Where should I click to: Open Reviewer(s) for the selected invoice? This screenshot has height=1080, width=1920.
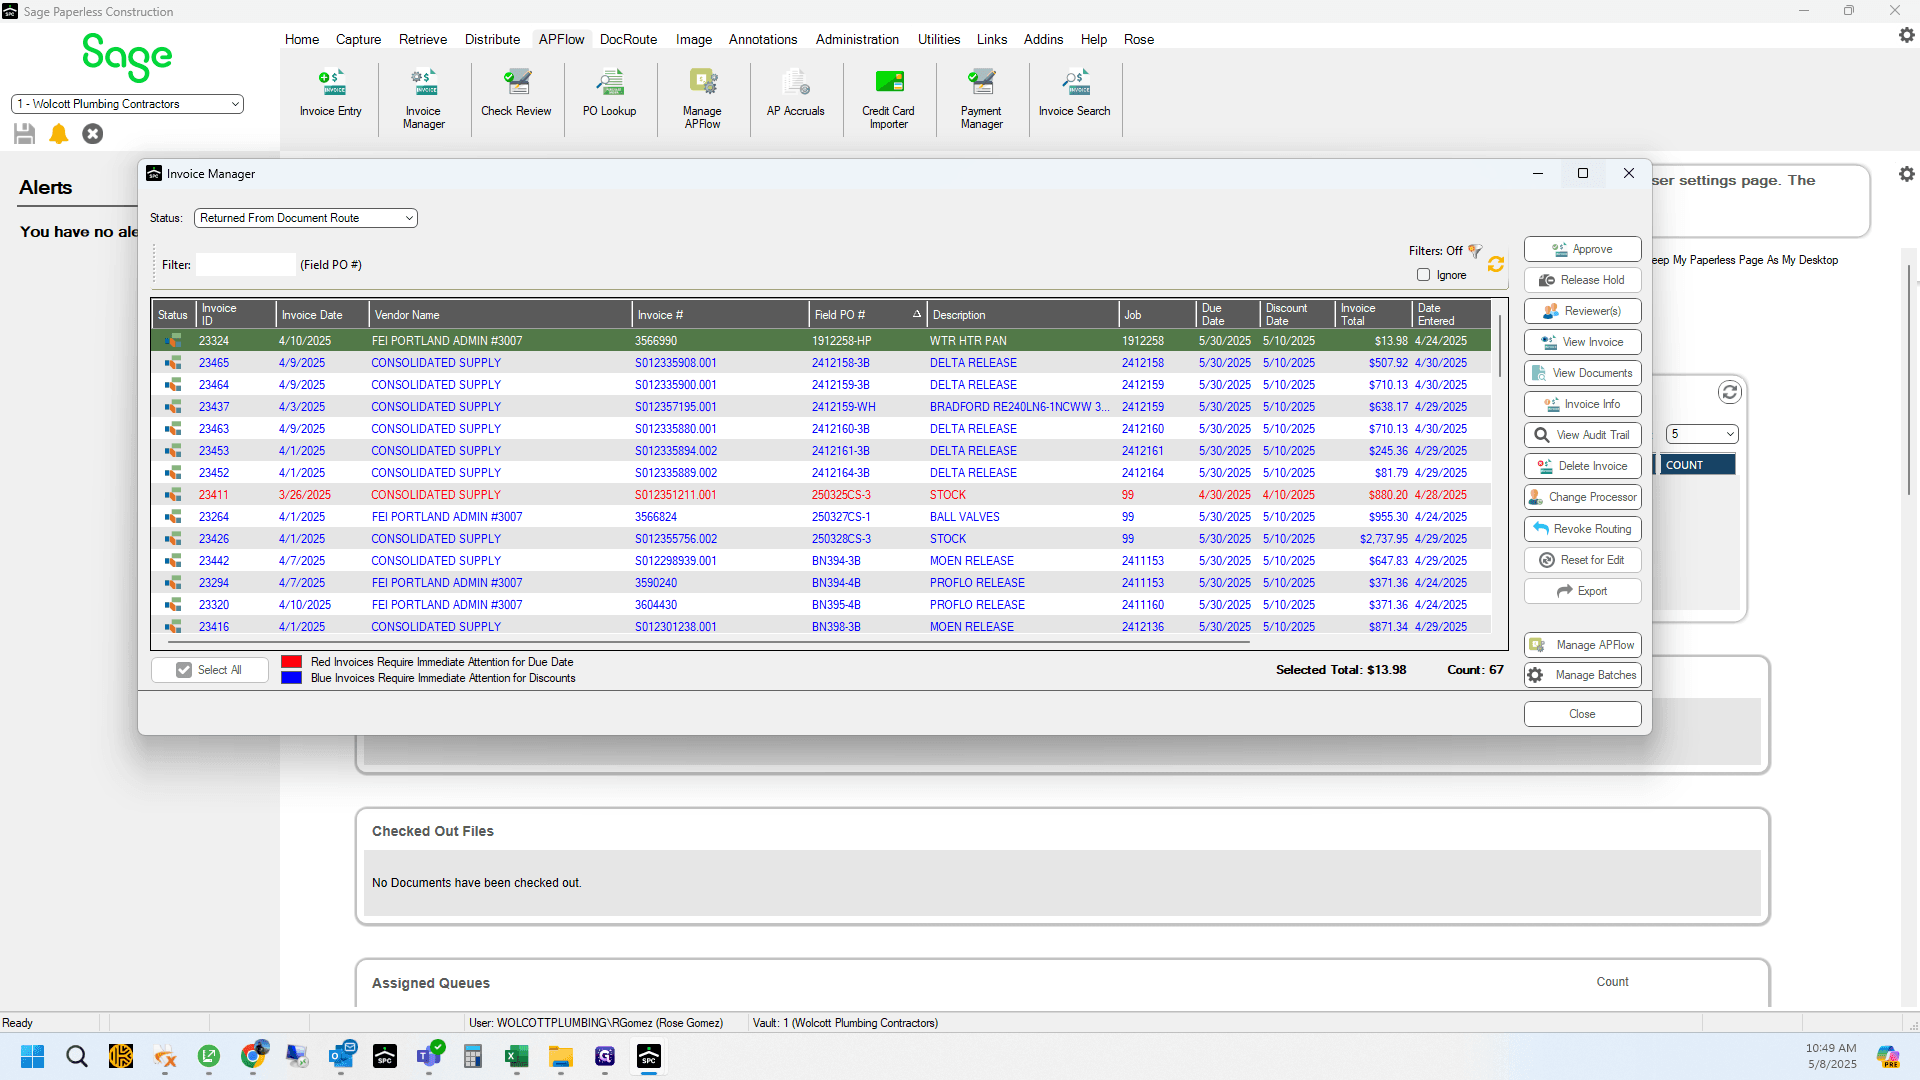(x=1583, y=311)
